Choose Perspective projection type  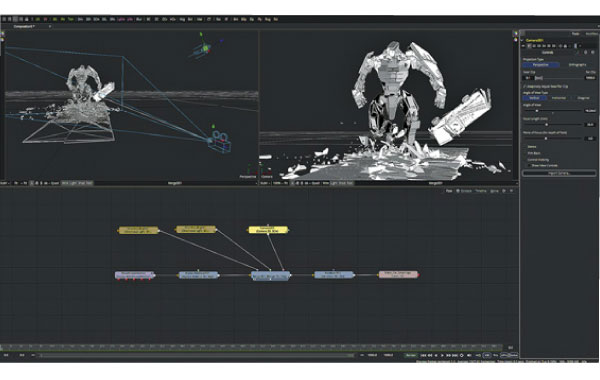pos(541,65)
